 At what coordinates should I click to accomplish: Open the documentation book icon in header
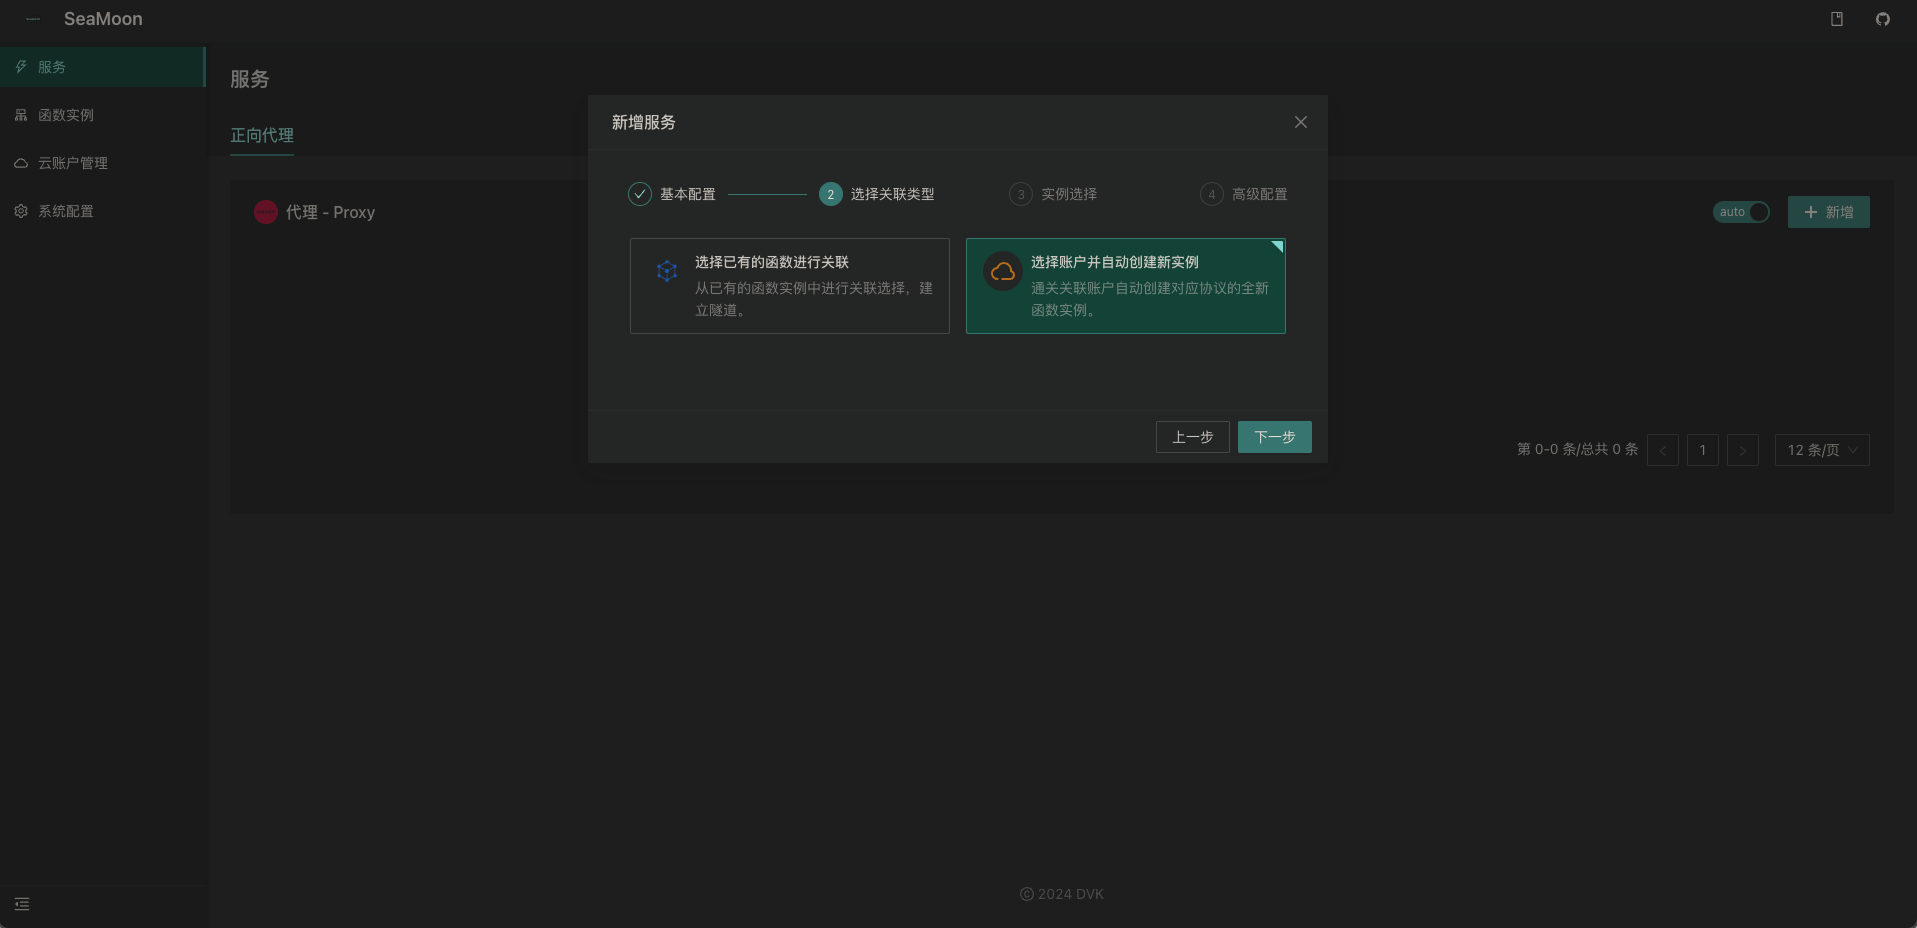(x=1837, y=19)
